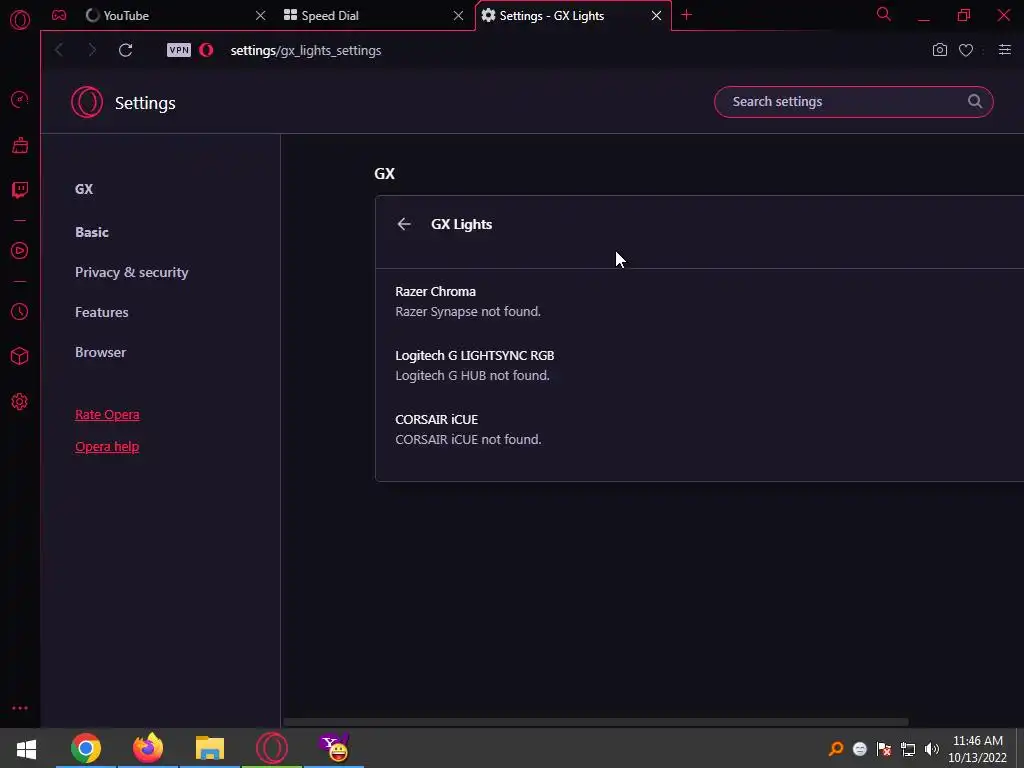Viewport: 1024px width, 768px height.
Task: Click the address bar URL text
Action: pyautogui.click(x=306, y=50)
